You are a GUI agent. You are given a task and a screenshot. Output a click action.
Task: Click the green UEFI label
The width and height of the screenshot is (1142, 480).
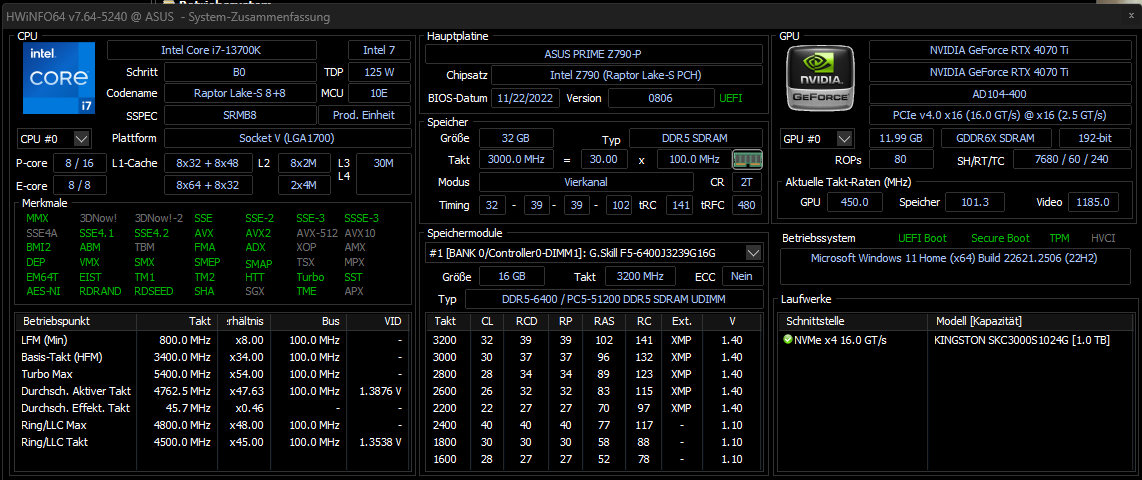pyautogui.click(x=731, y=98)
